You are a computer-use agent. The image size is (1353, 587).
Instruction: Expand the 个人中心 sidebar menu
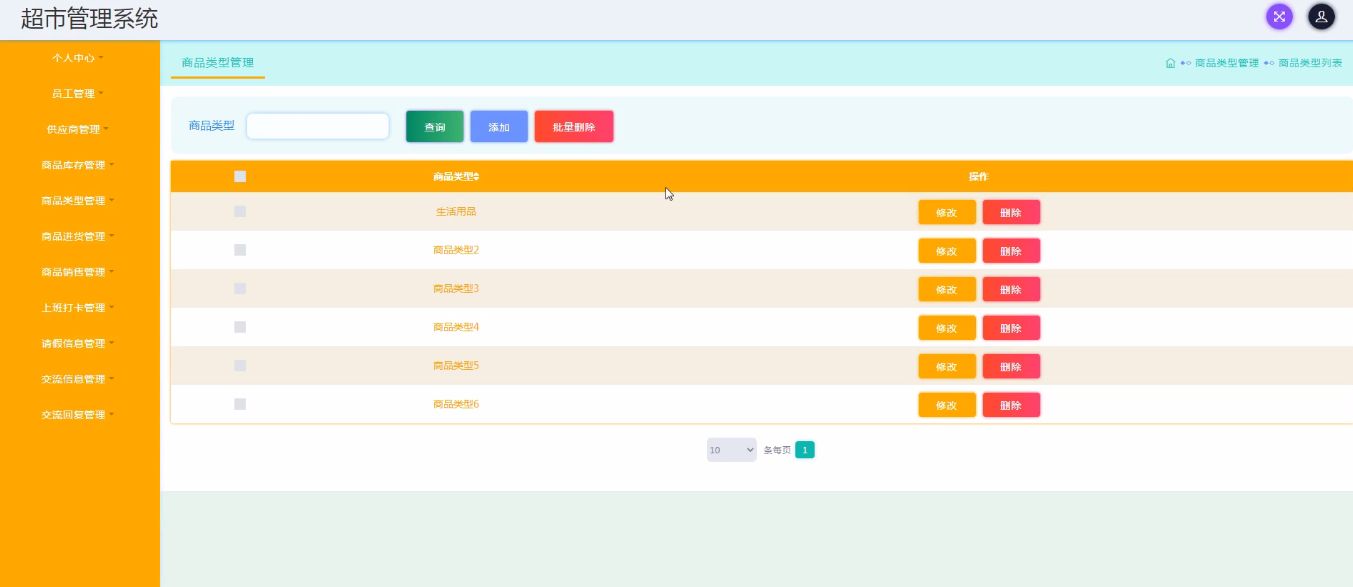pos(78,58)
